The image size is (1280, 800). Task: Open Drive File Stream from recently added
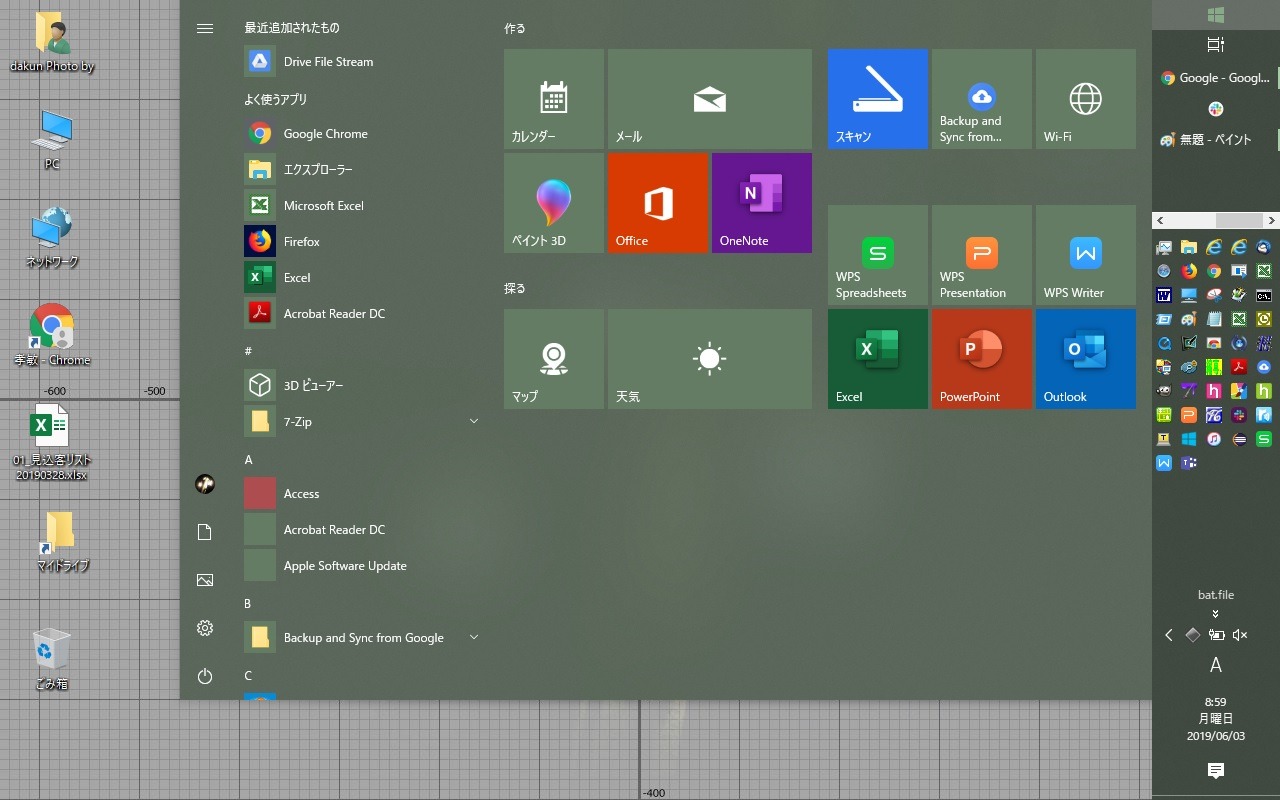point(362,61)
